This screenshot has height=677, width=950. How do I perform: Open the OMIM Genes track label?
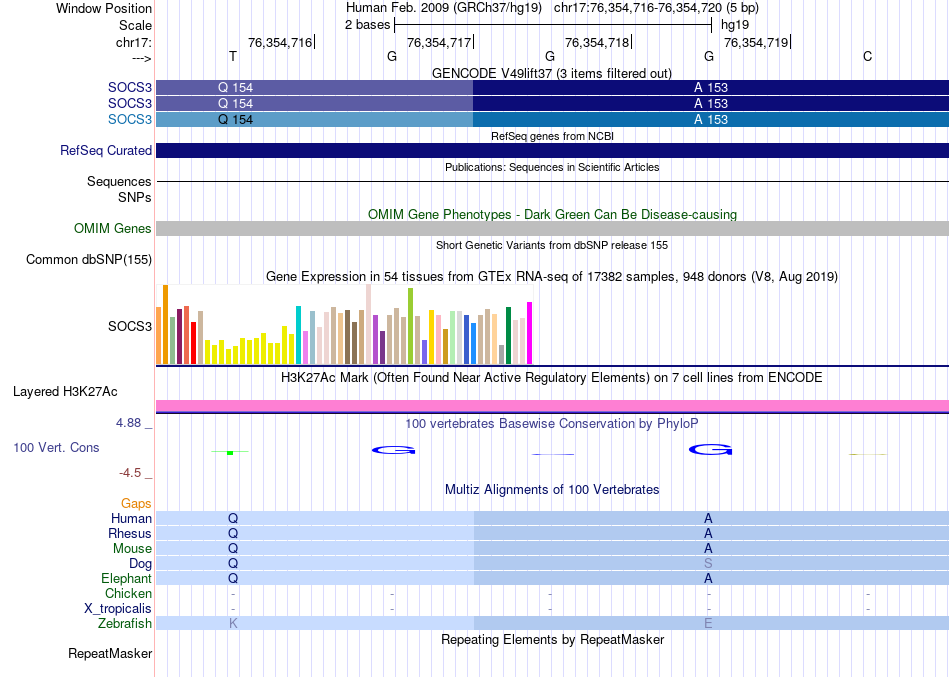click(x=112, y=228)
